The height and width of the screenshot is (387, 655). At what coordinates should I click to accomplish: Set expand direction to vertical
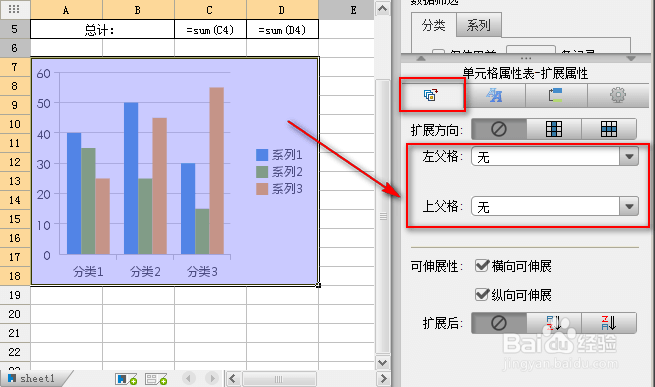click(x=554, y=129)
